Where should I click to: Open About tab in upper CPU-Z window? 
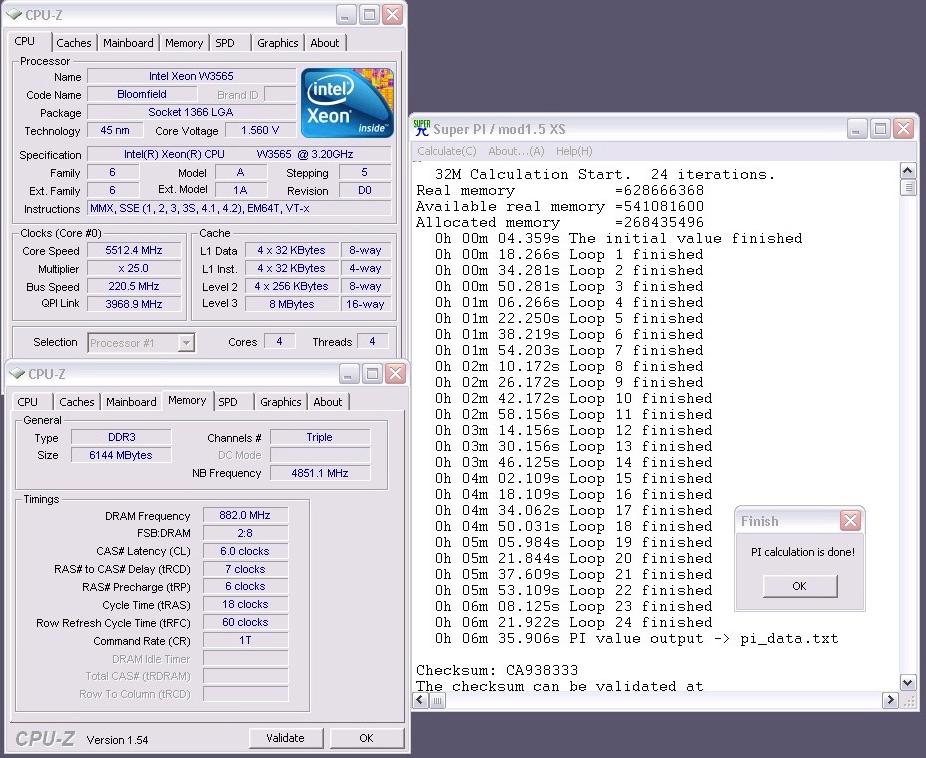(x=325, y=43)
